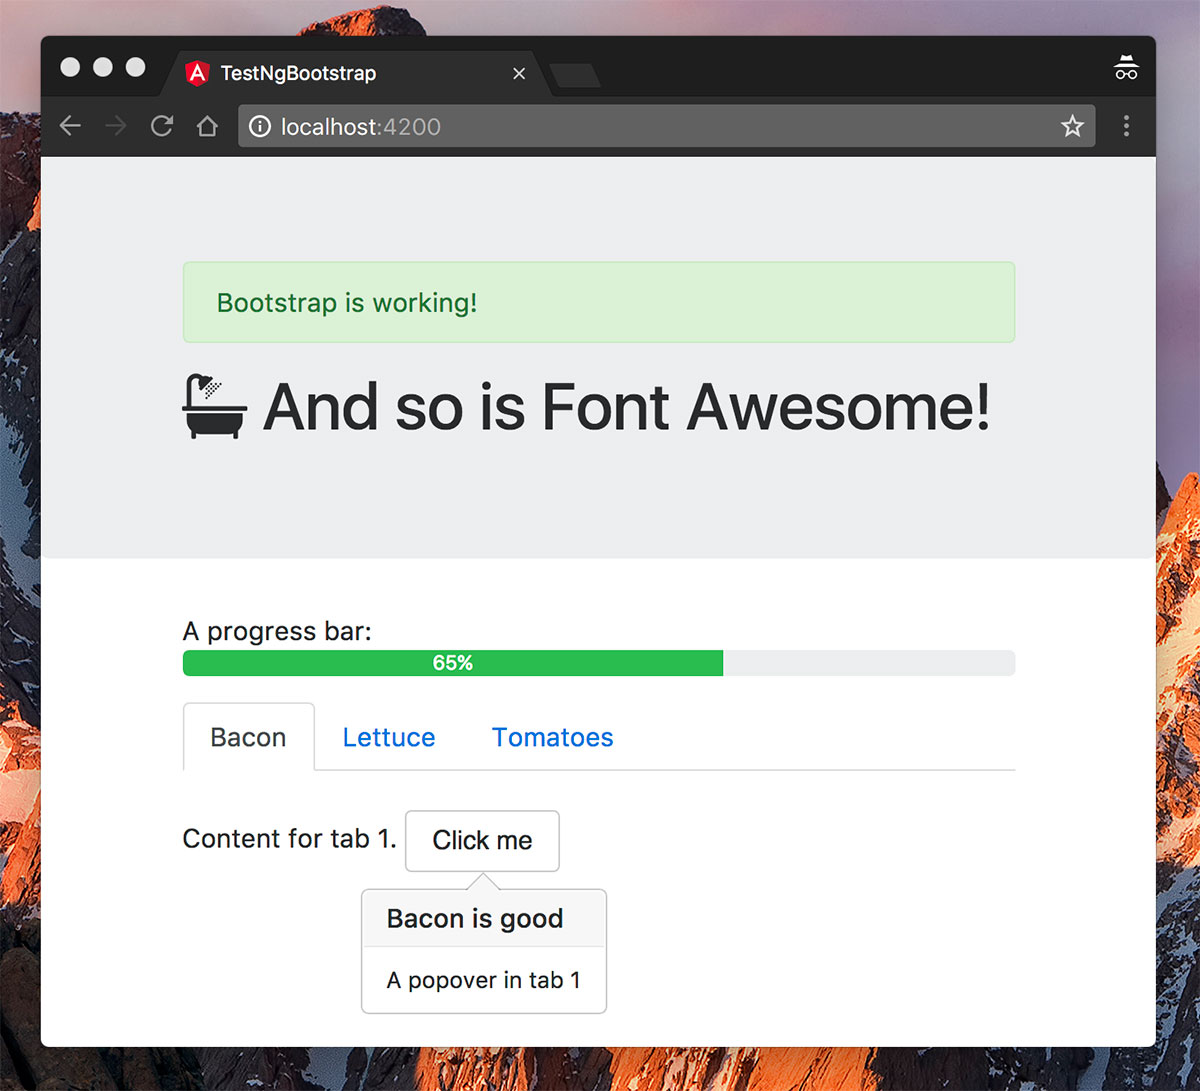The height and width of the screenshot is (1091, 1200).
Task: Open a new browser tab
Action: pyautogui.click(x=575, y=75)
